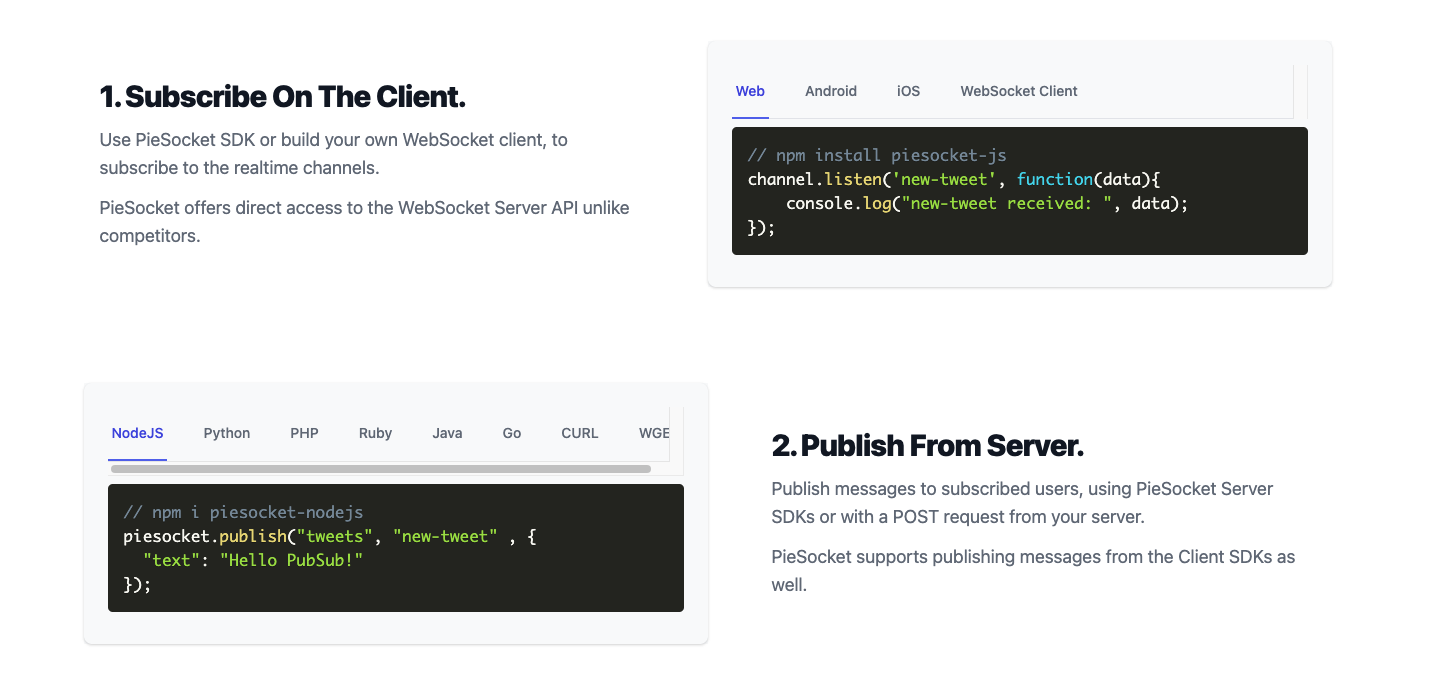The width and height of the screenshot is (1446, 684).
Task: Switch to the Python tab
Action: (x=227, y=433)
